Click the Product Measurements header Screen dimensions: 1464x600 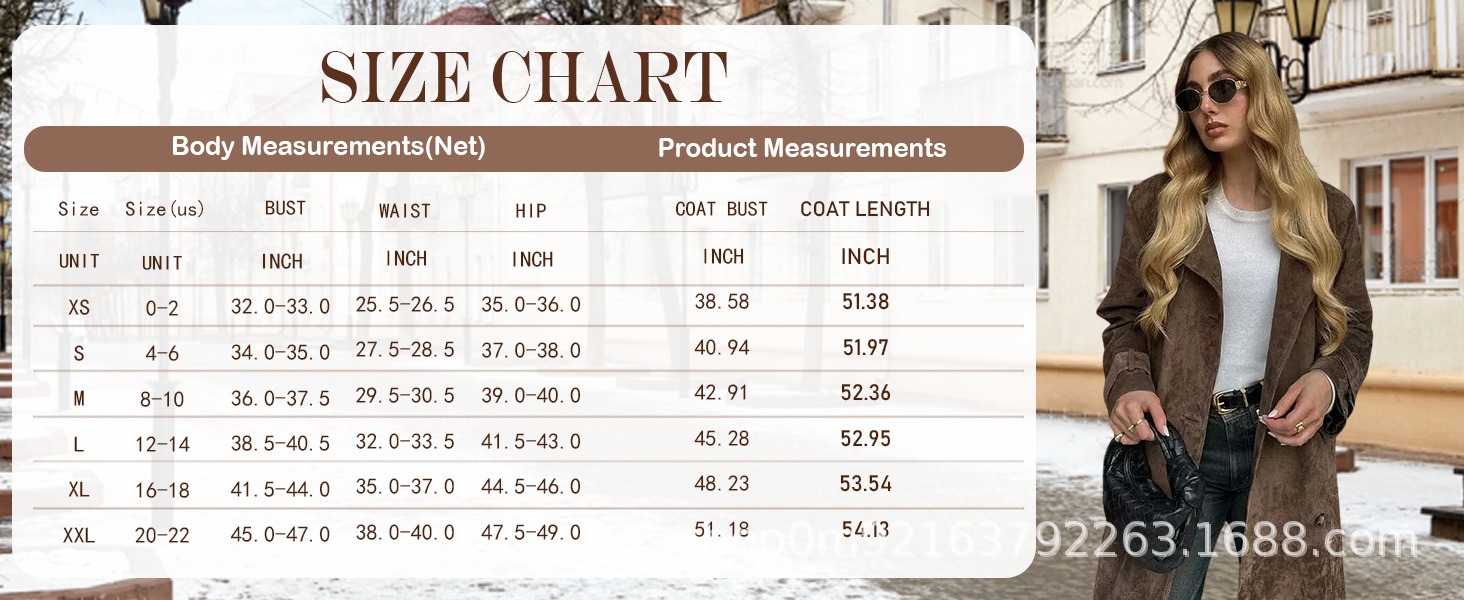pyautogui.click(x=801, y=149)
